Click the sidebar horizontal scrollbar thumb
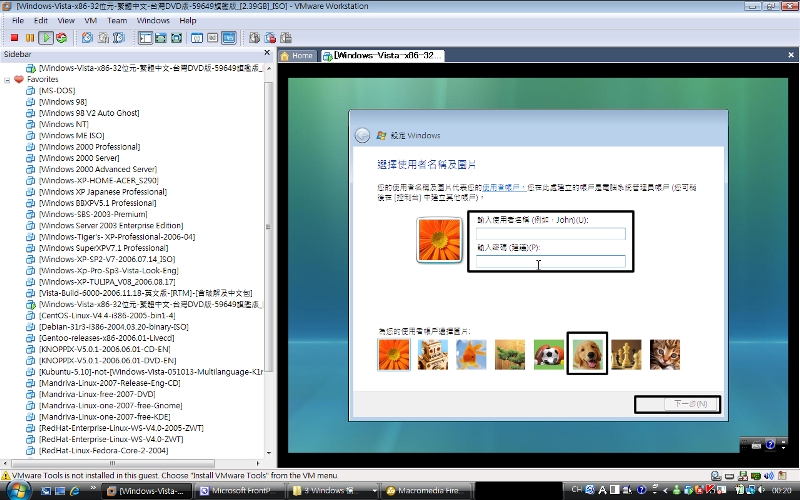The image size is (800, 500). pos(112,463)
